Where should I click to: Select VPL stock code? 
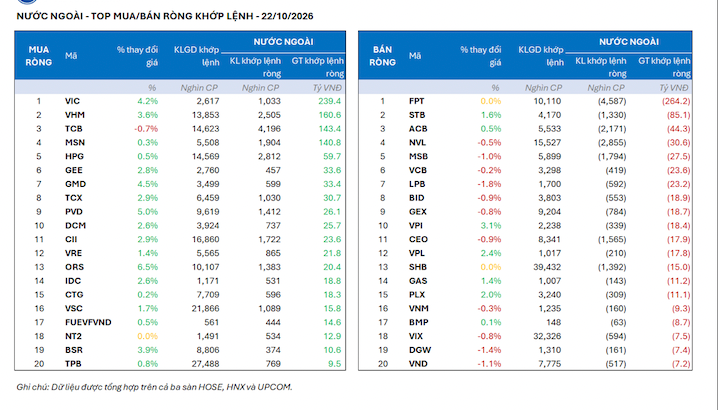coord(417,253)
